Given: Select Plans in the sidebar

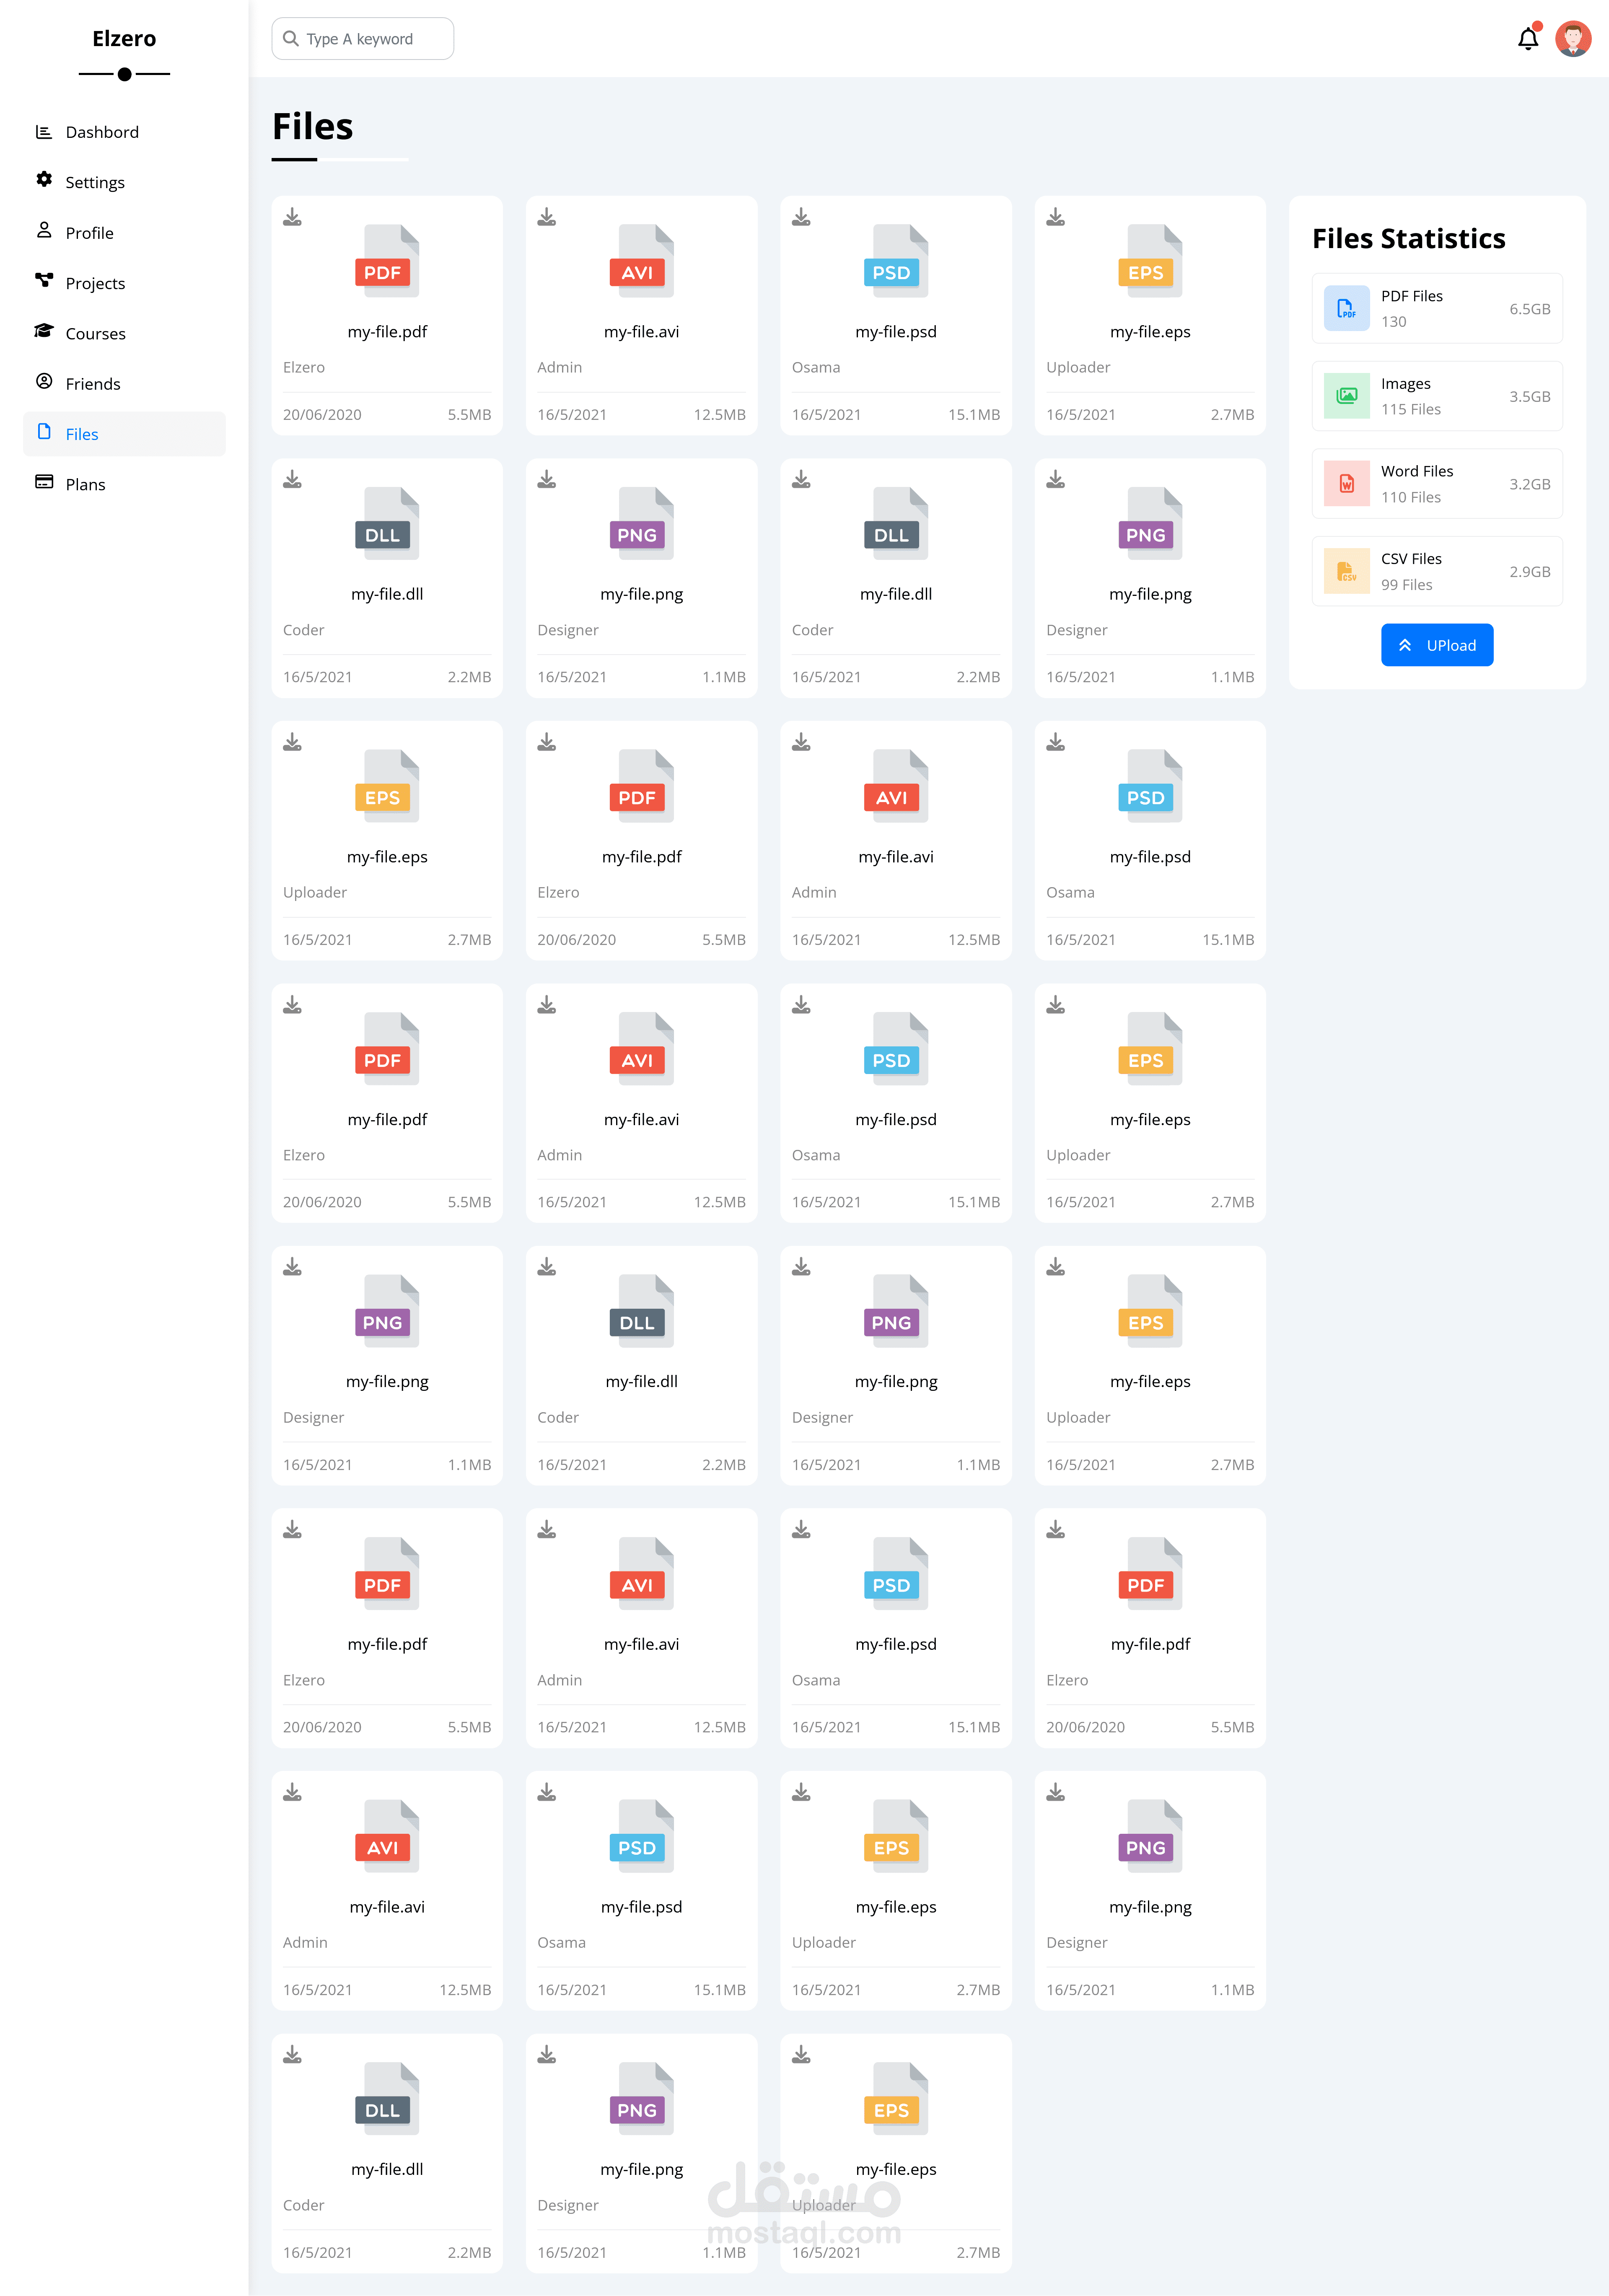Looking at the screenshot, I should [x=85, y=484].
